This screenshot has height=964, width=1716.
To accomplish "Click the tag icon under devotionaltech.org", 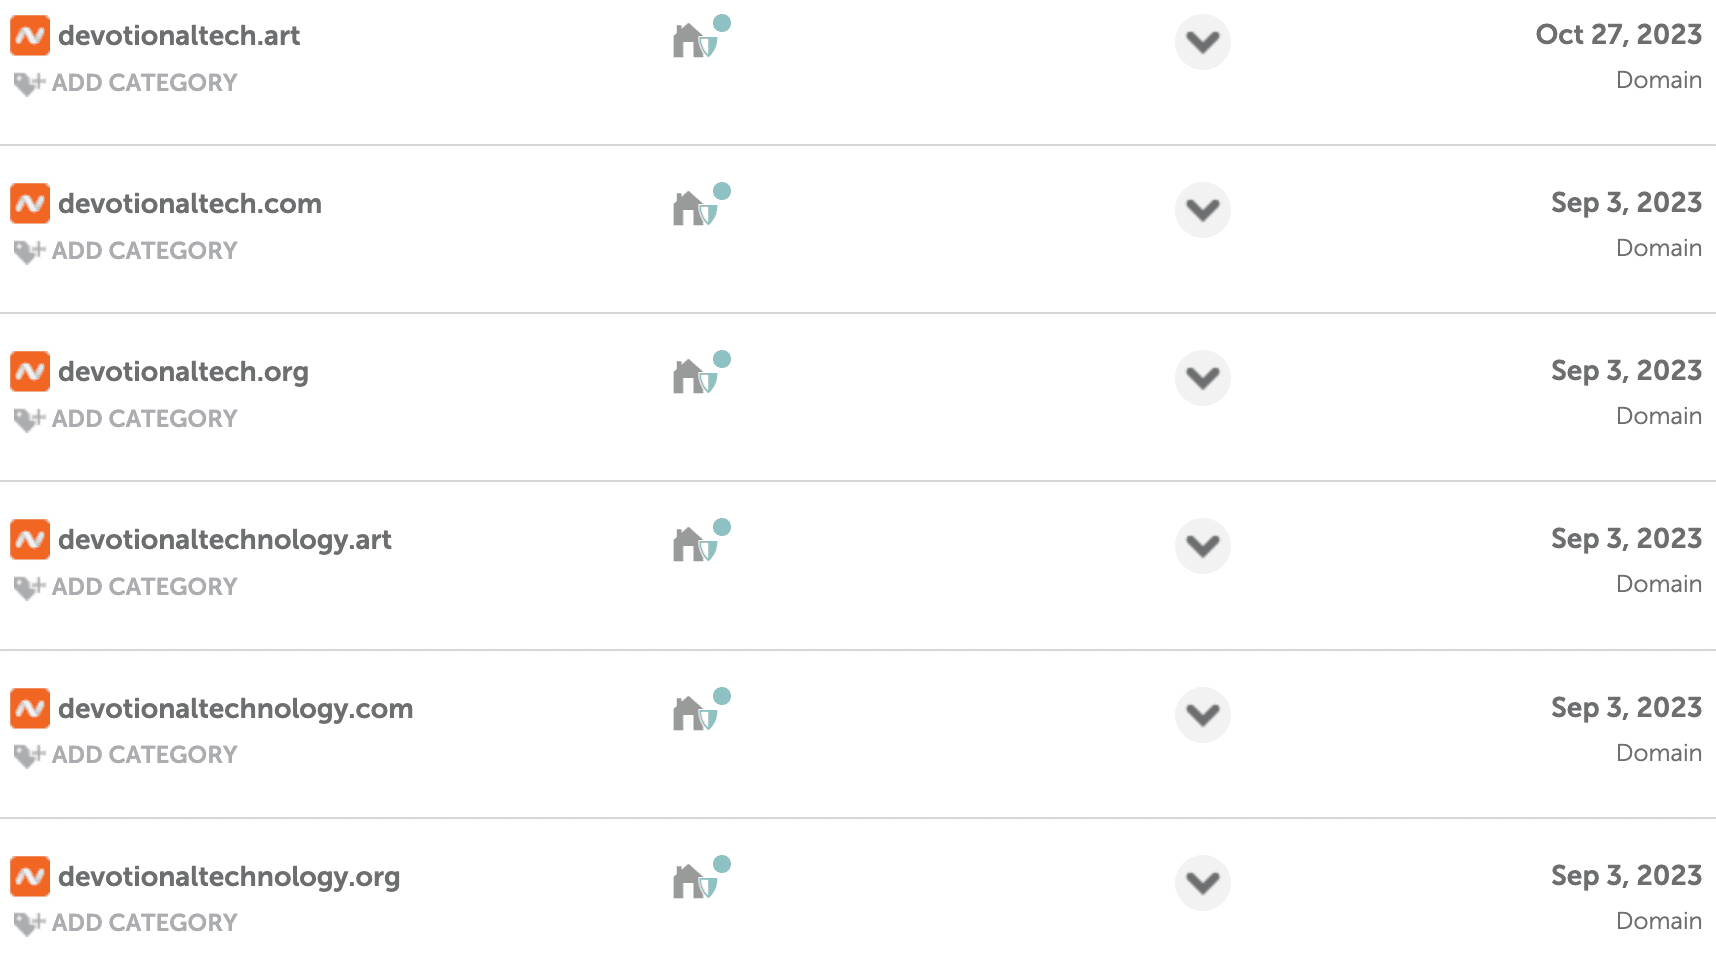I will (29, 420).
